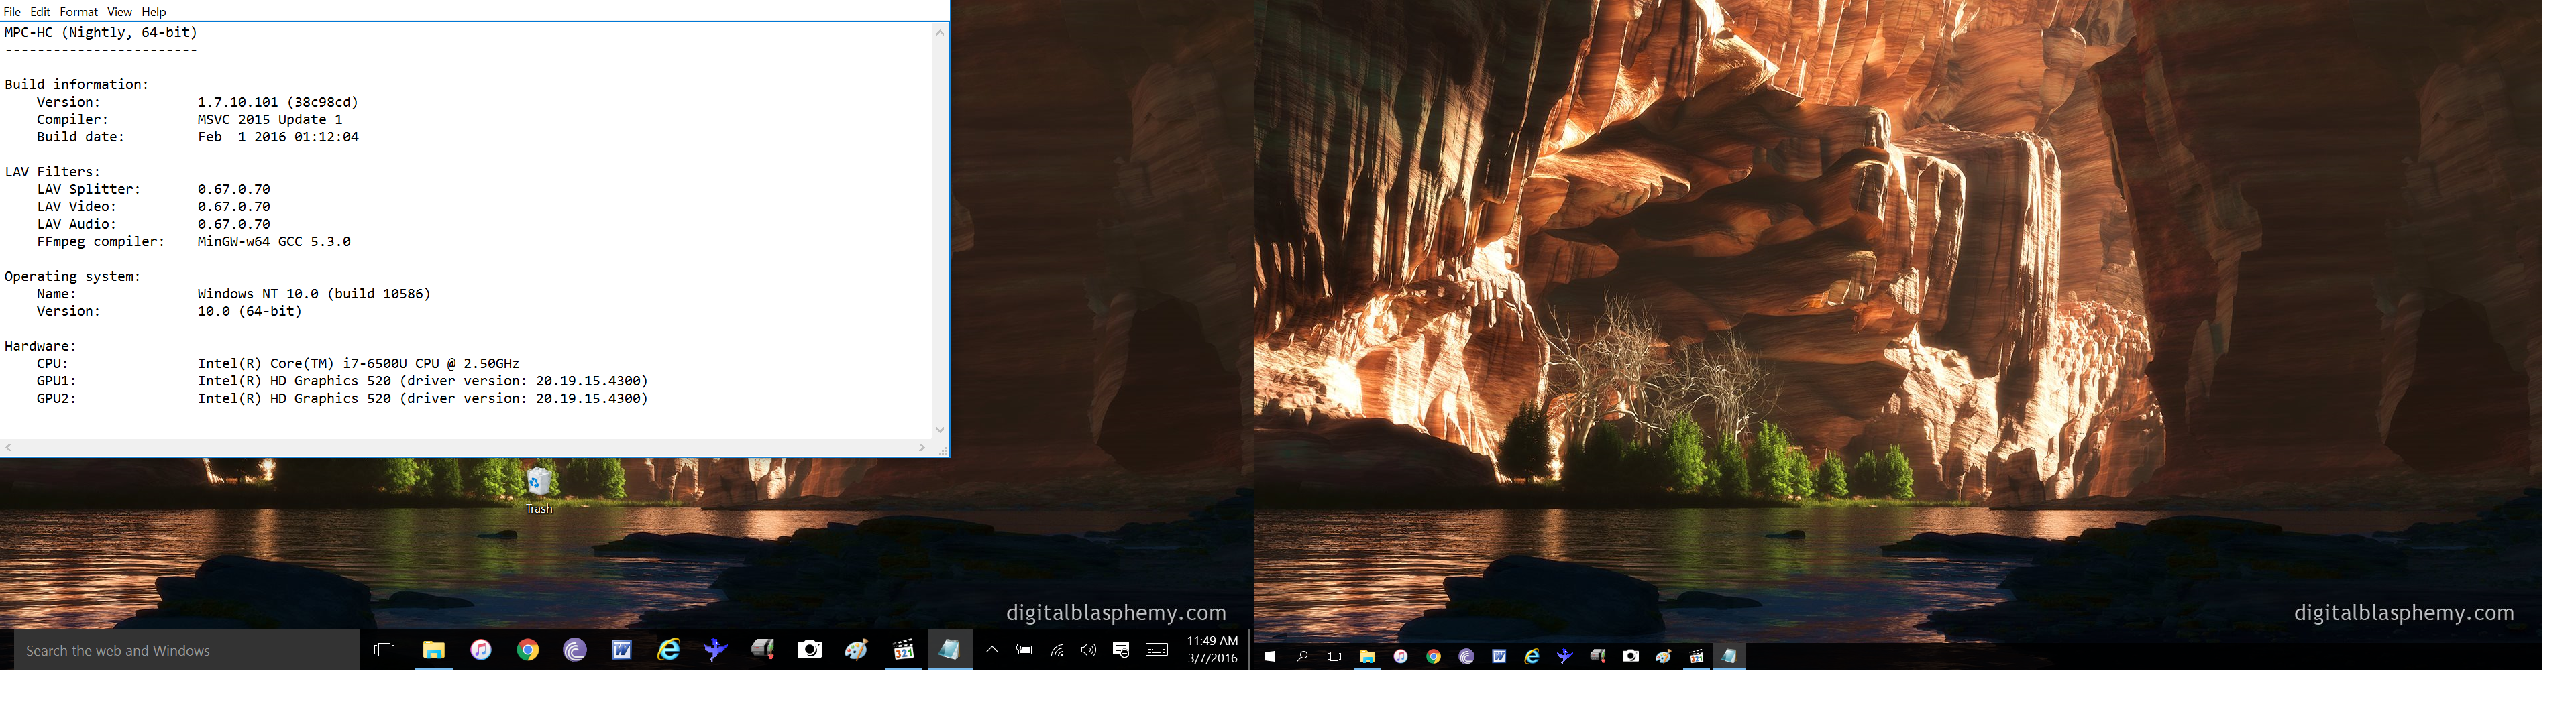Expand the hidden system tray icons chevron
This screenshot has height=724, width=2576.
992,650
